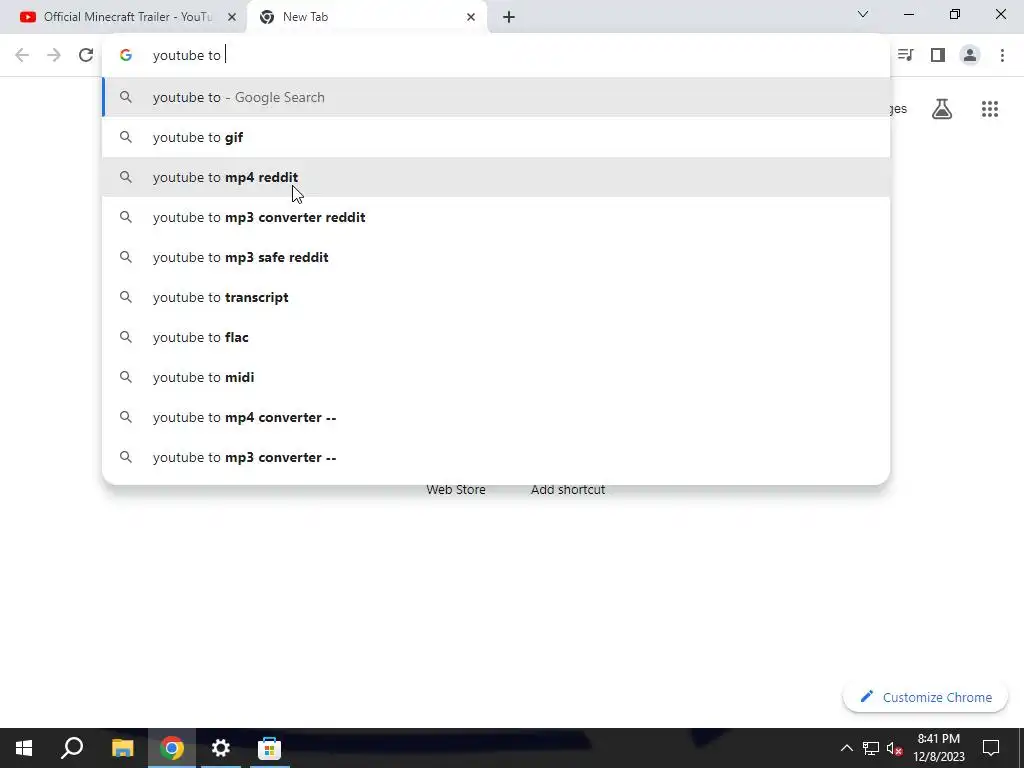Open the notification center icon
Viewport: 1024px width, 768px height.
991,748
